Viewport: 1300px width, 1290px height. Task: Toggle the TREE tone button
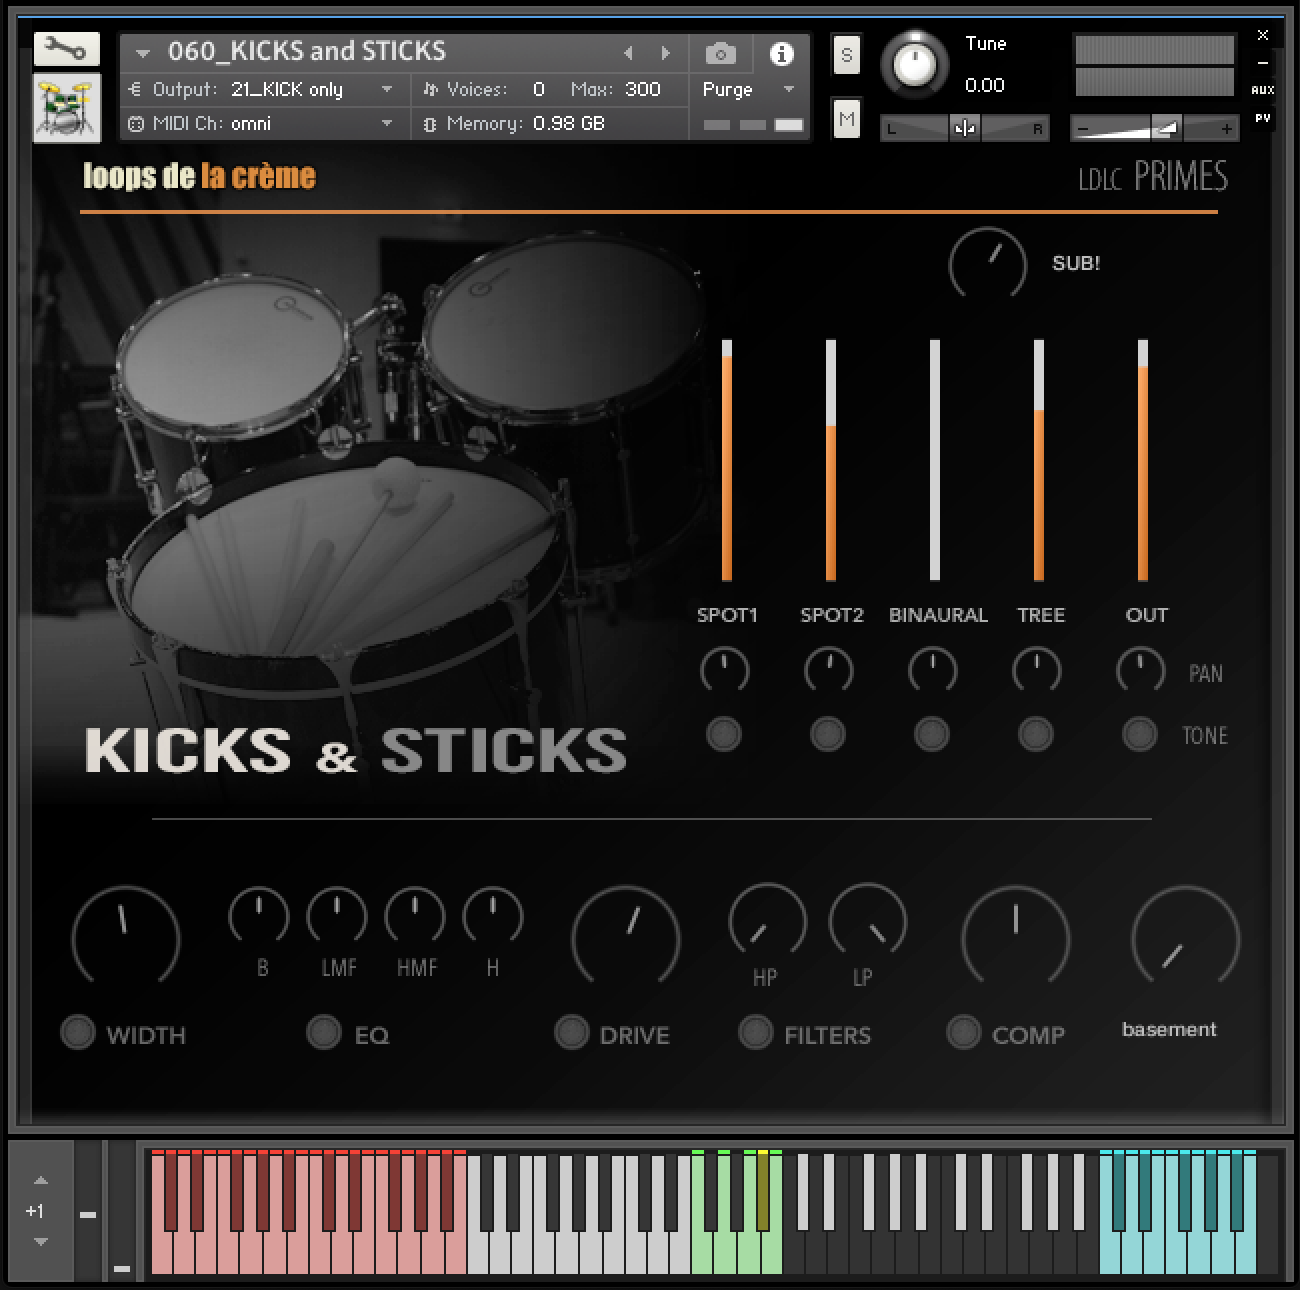point(1036,735)
